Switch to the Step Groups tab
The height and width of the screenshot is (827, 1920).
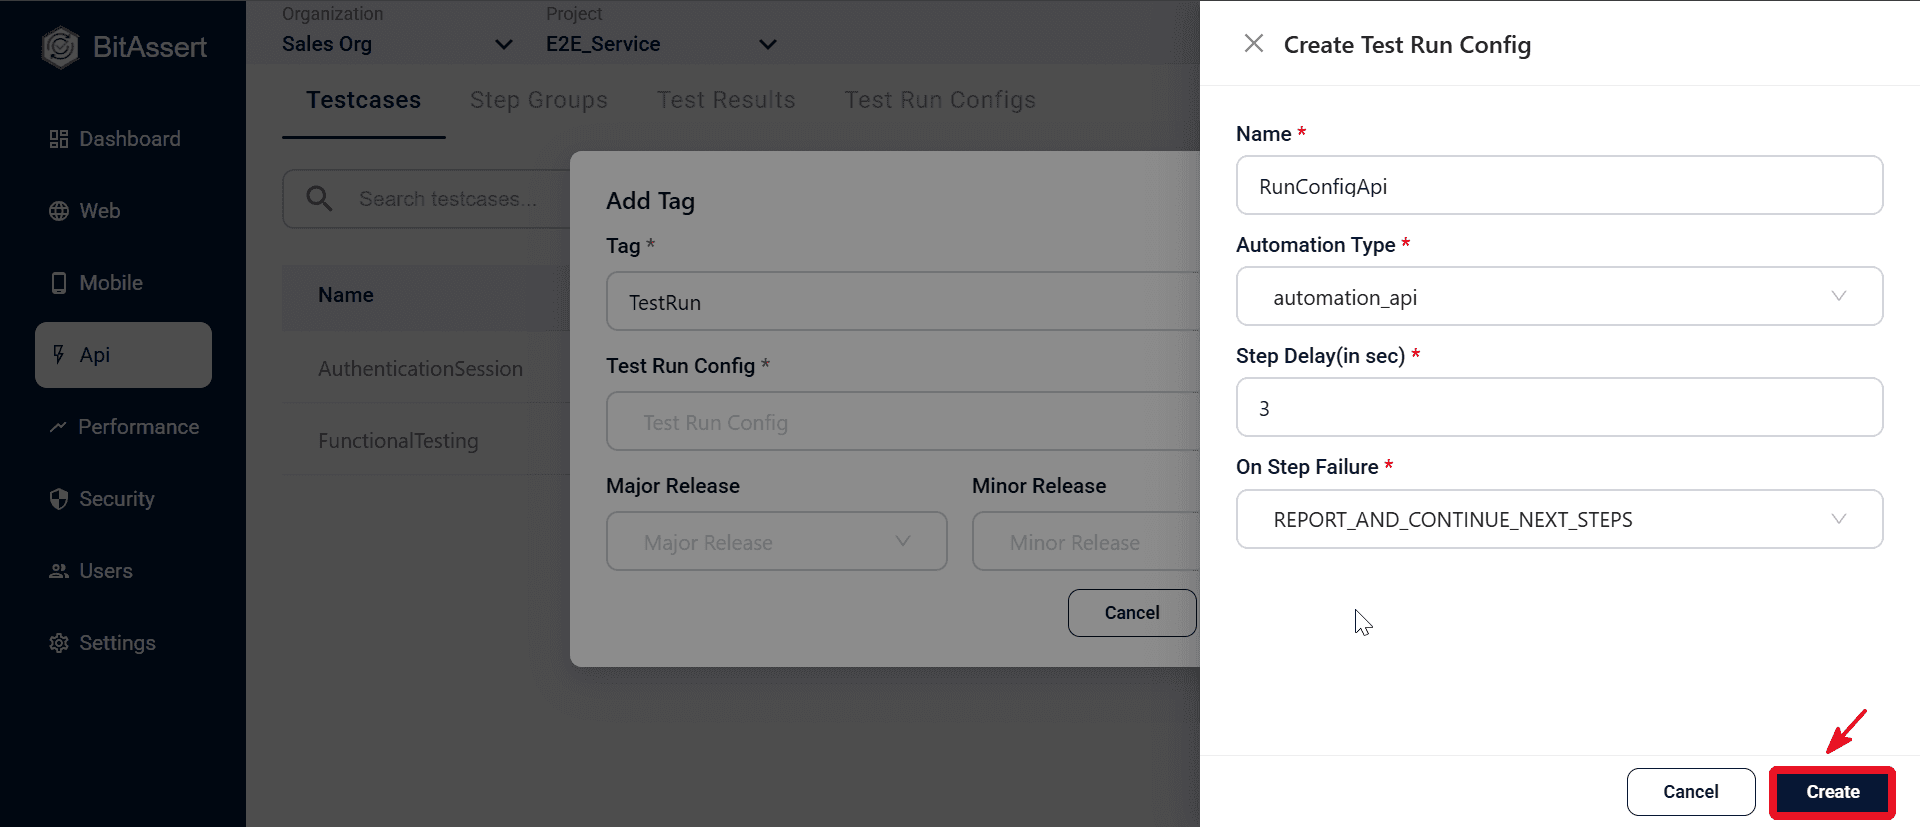coord(539,100)
